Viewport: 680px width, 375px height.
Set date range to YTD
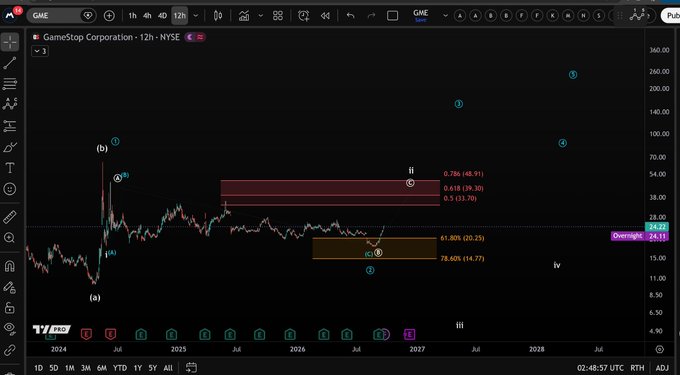[x=120, y=368]
